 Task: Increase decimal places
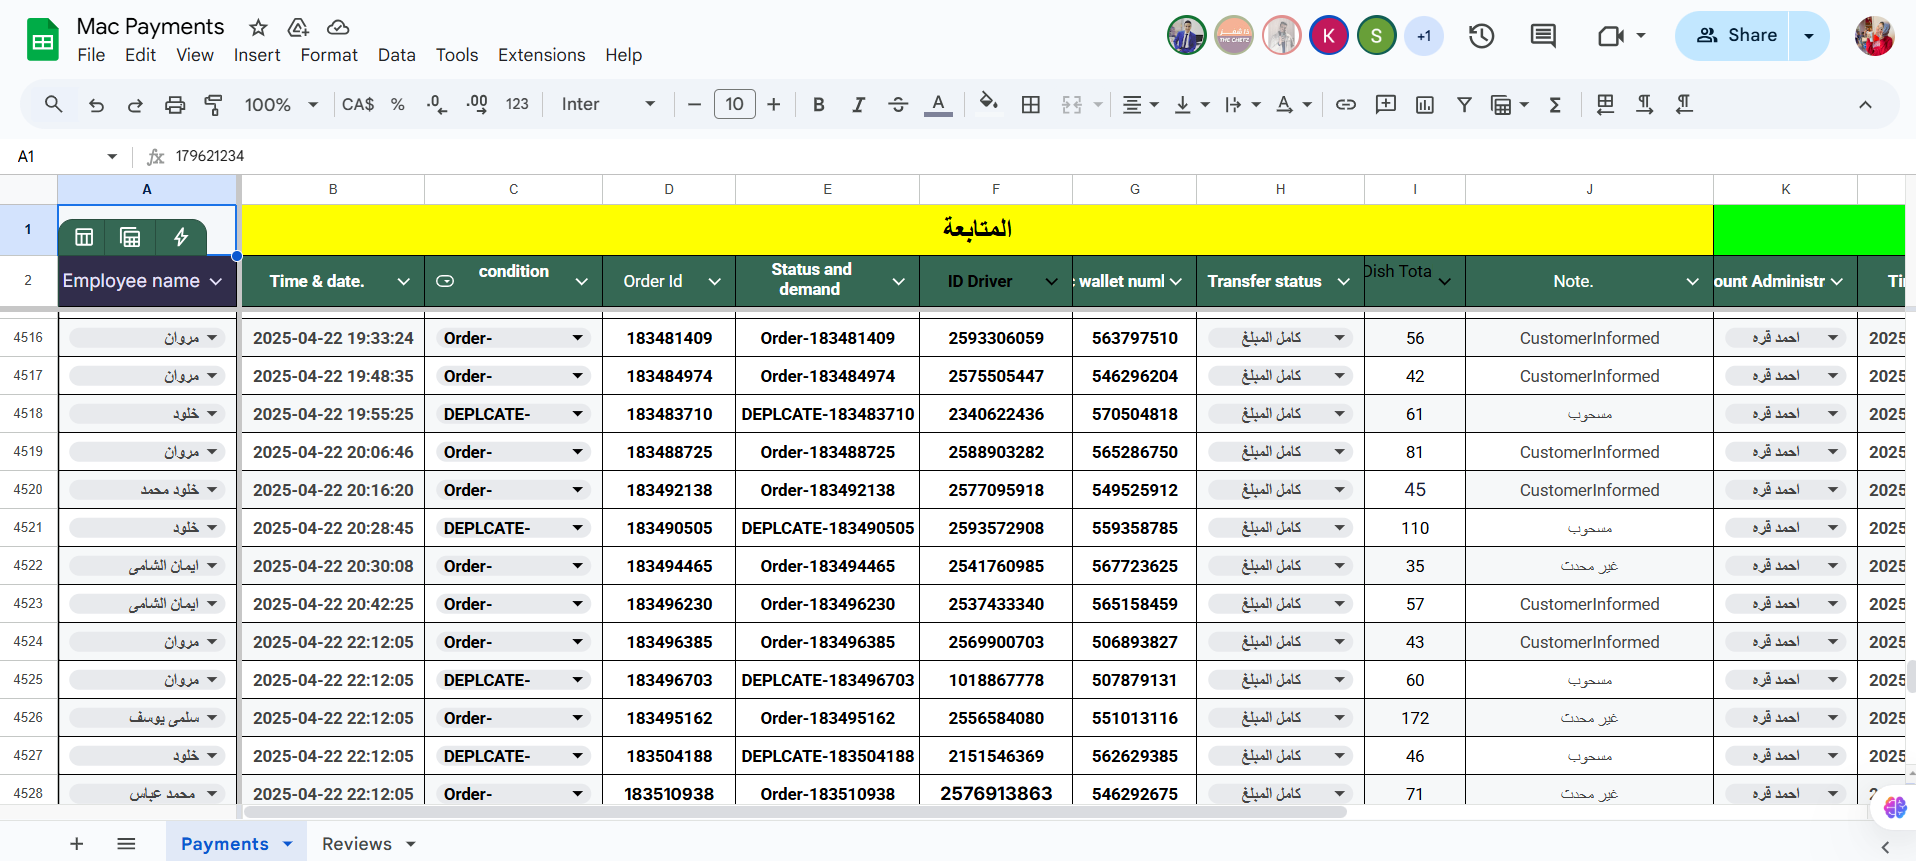coord(477,104)
